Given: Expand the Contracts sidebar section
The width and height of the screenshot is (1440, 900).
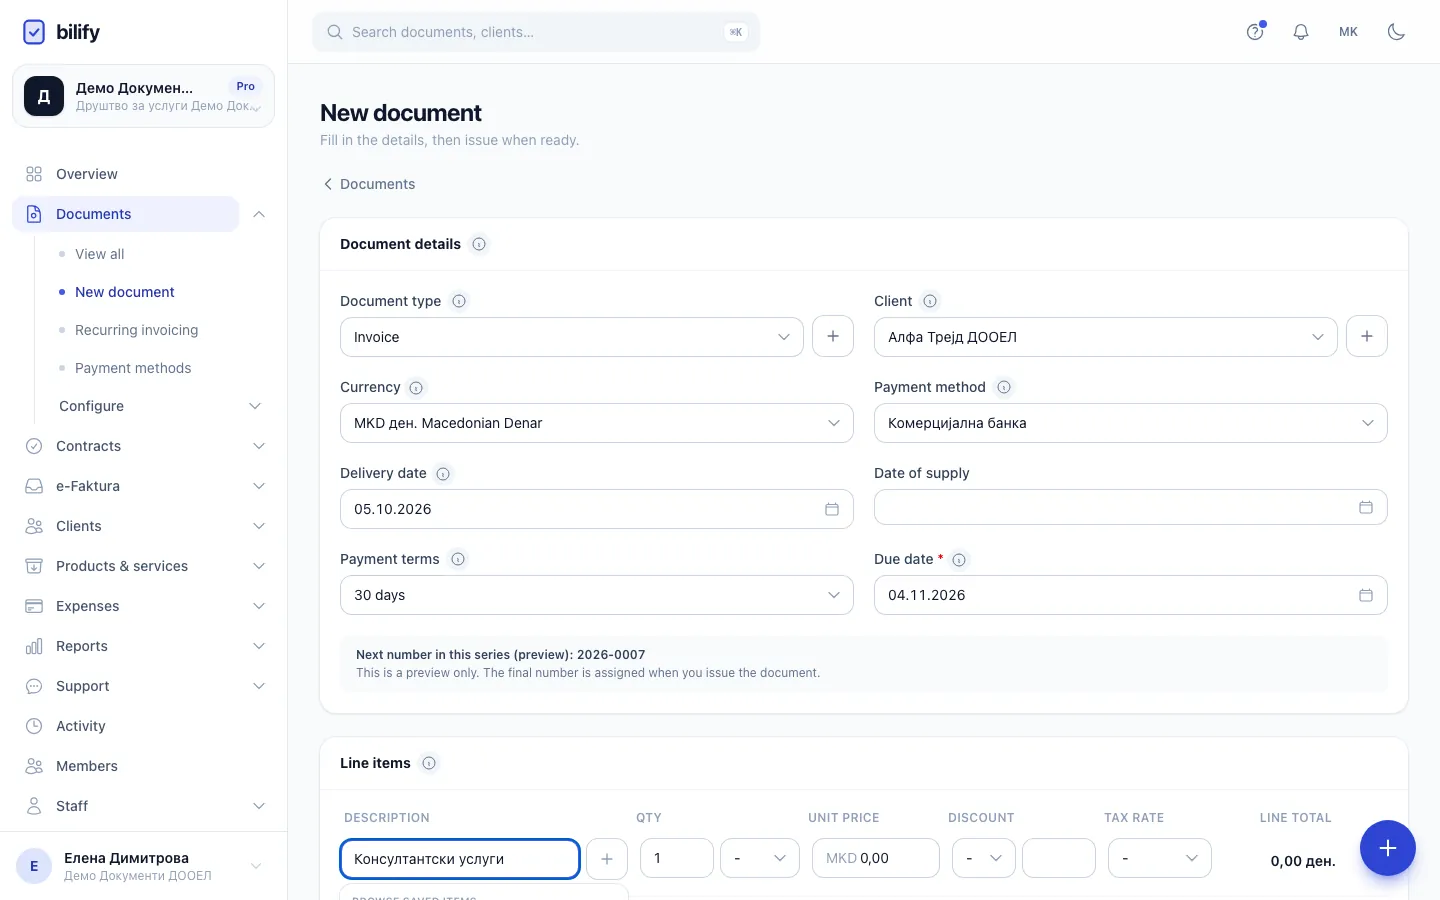Looking at the screenshot, I should pos(144,446).
